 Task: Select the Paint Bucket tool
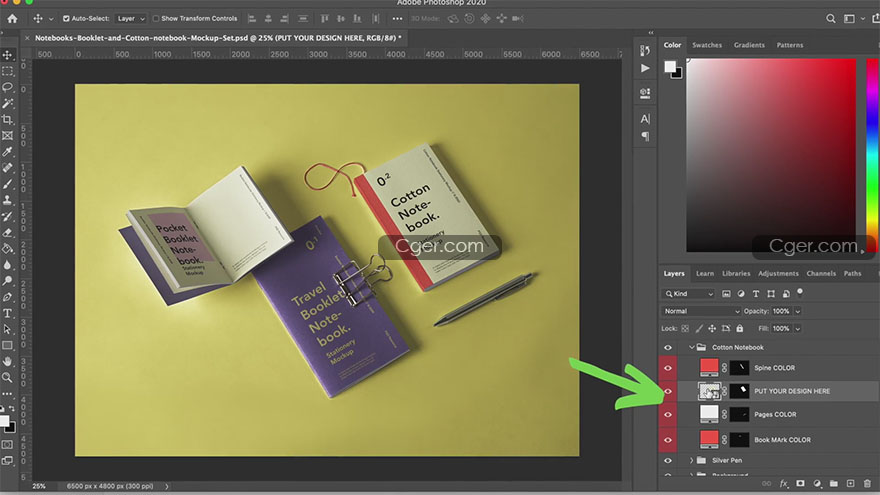(x=8, y=249)
